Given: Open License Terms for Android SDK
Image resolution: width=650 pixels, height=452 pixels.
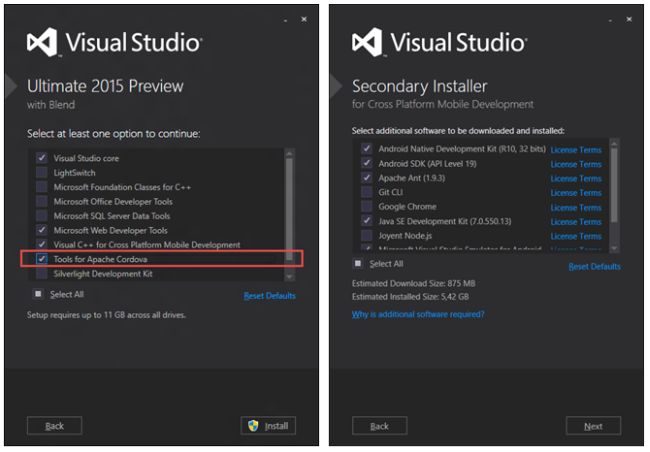Looking at the screenshot, I should click(576, 164).
